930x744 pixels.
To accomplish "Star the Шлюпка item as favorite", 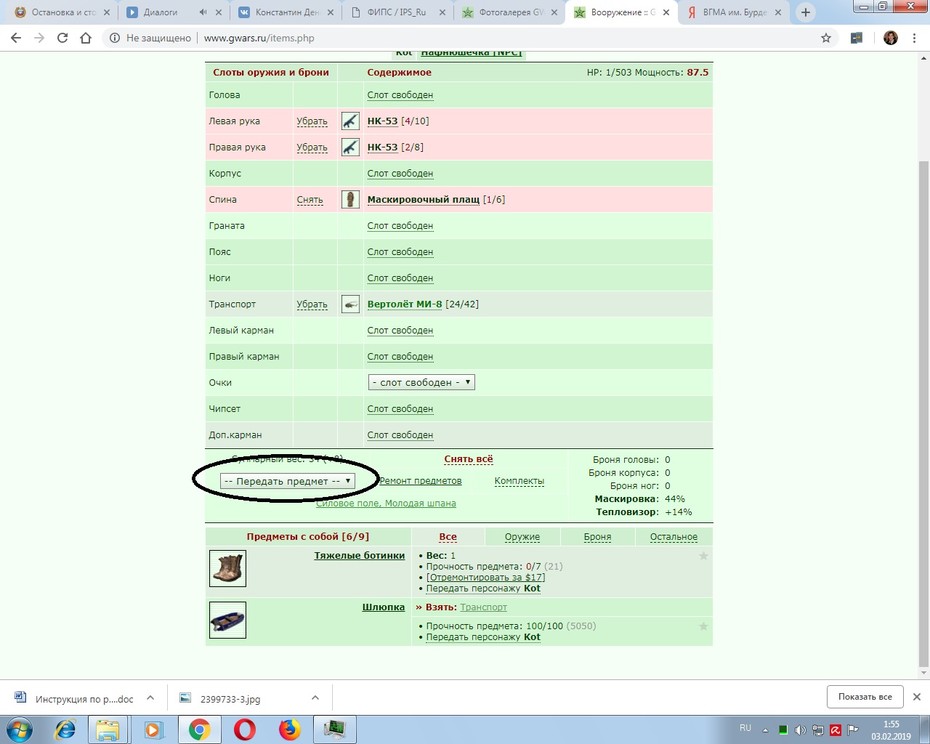I will click(x=703, y=627).
